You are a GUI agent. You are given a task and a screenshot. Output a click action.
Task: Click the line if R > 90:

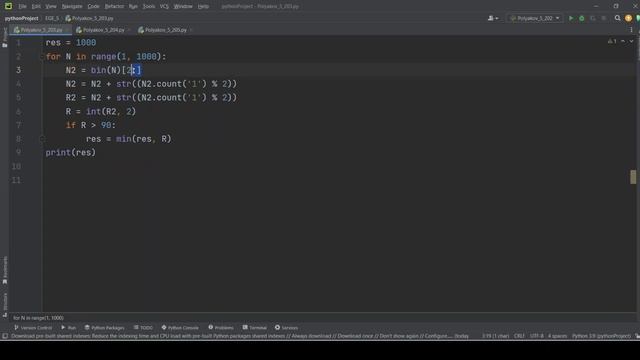point(91,125)
